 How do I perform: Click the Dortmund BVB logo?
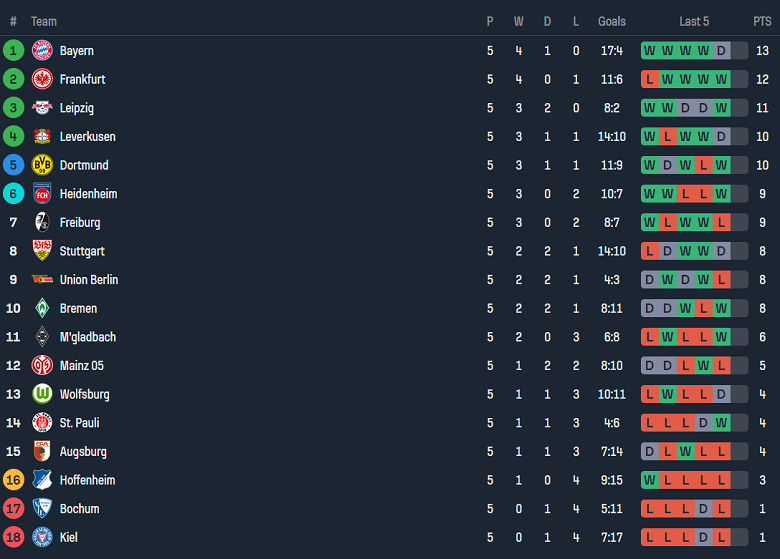coord(42,165)
